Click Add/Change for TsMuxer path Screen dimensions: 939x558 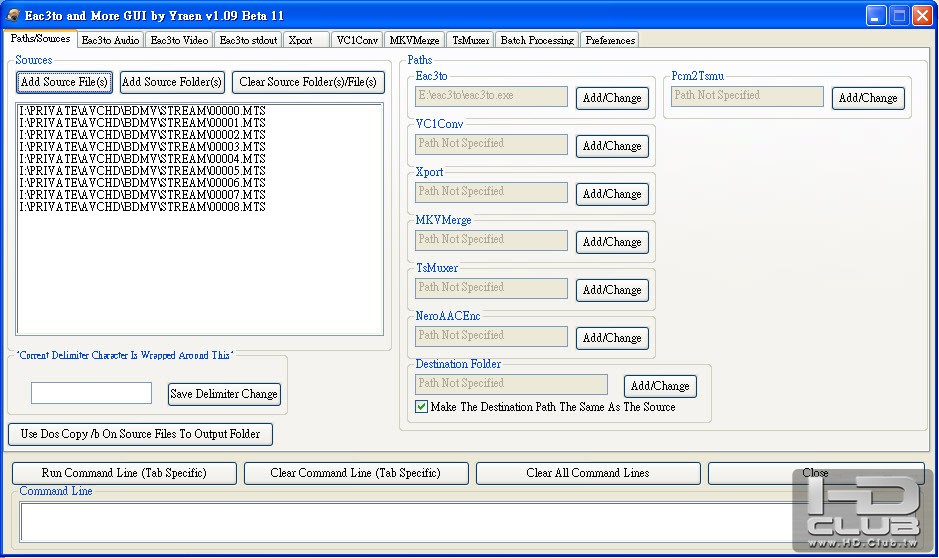point(612,290)
